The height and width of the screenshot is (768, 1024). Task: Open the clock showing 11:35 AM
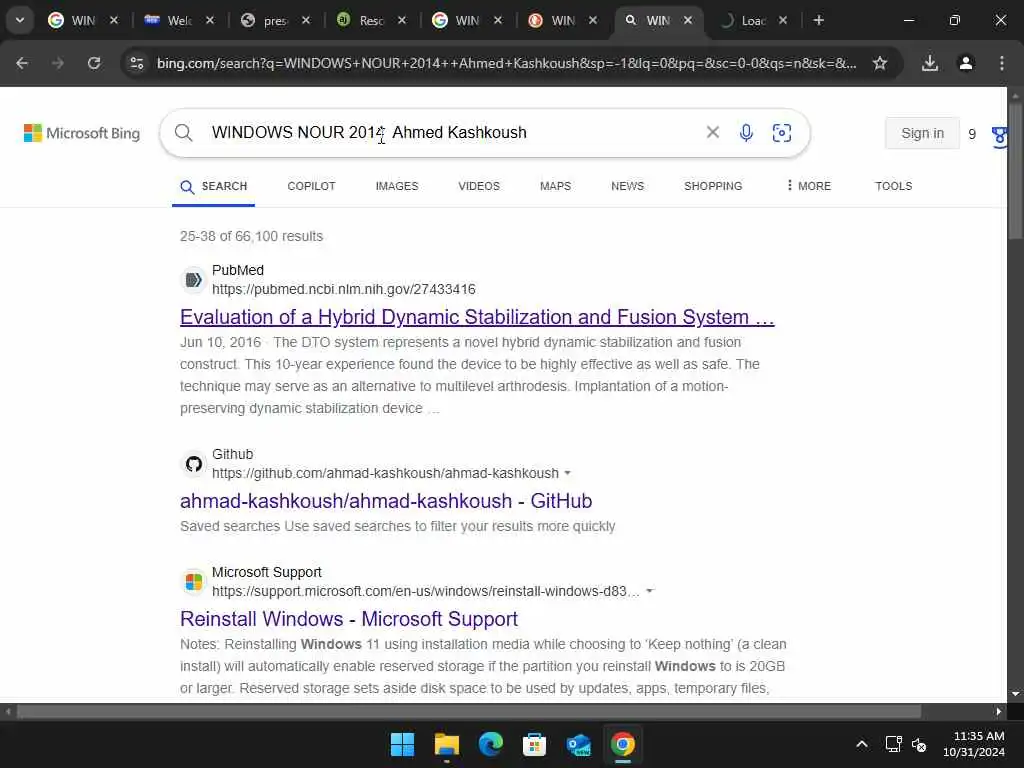coord(974,744)
